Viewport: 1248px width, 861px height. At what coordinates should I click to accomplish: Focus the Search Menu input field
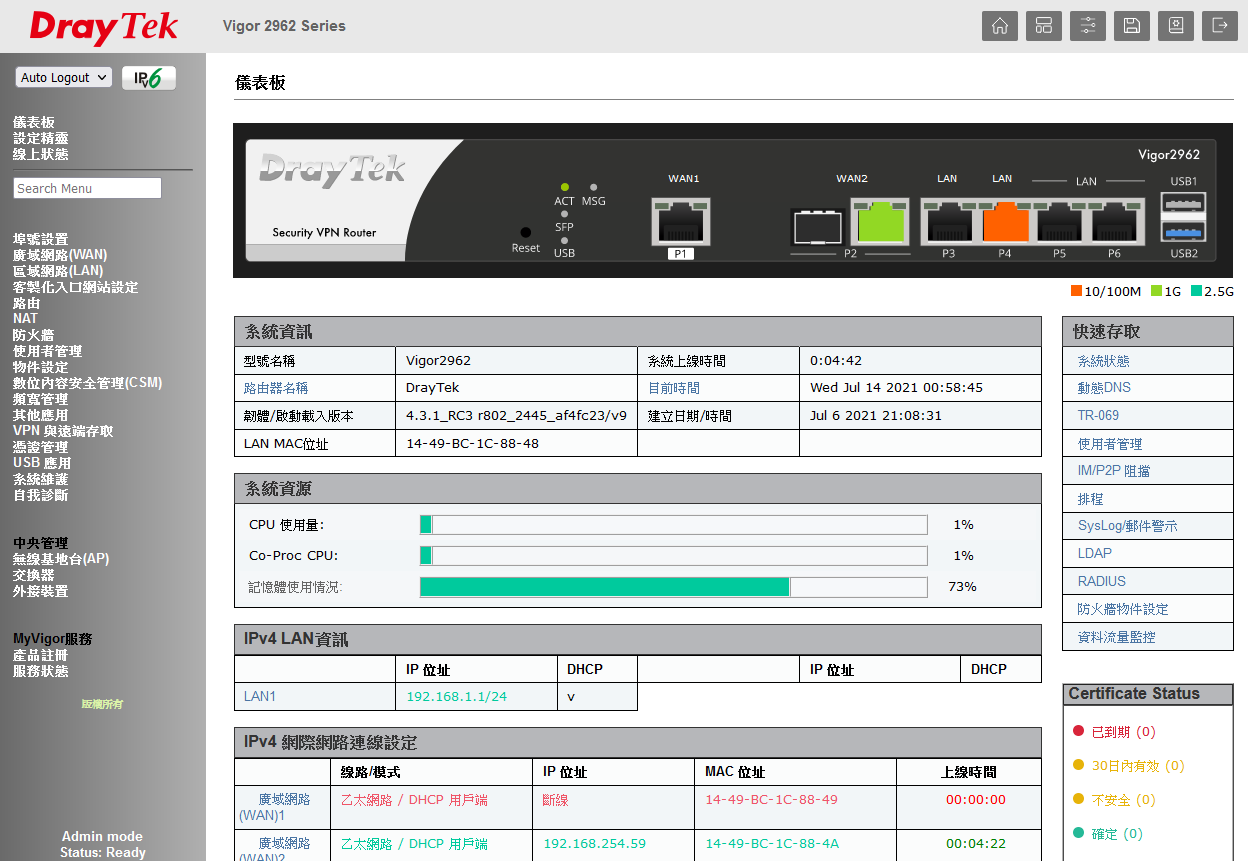tap(88, 188)
